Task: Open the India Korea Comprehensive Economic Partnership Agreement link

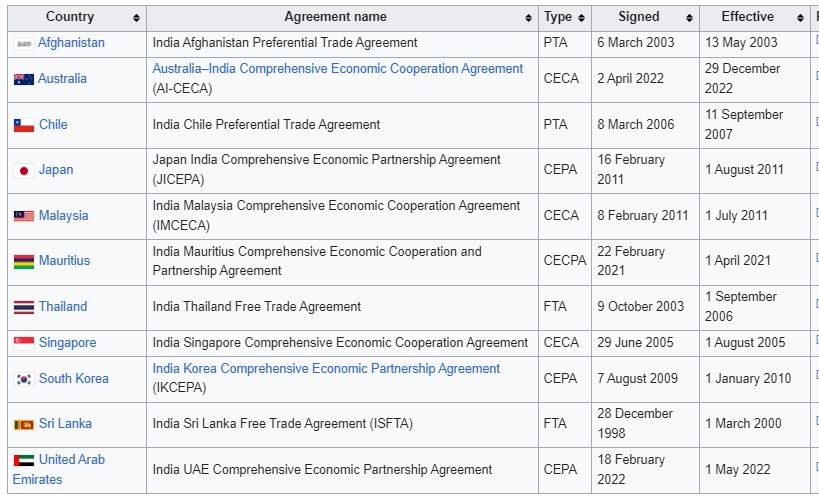Action: [326, 369]
